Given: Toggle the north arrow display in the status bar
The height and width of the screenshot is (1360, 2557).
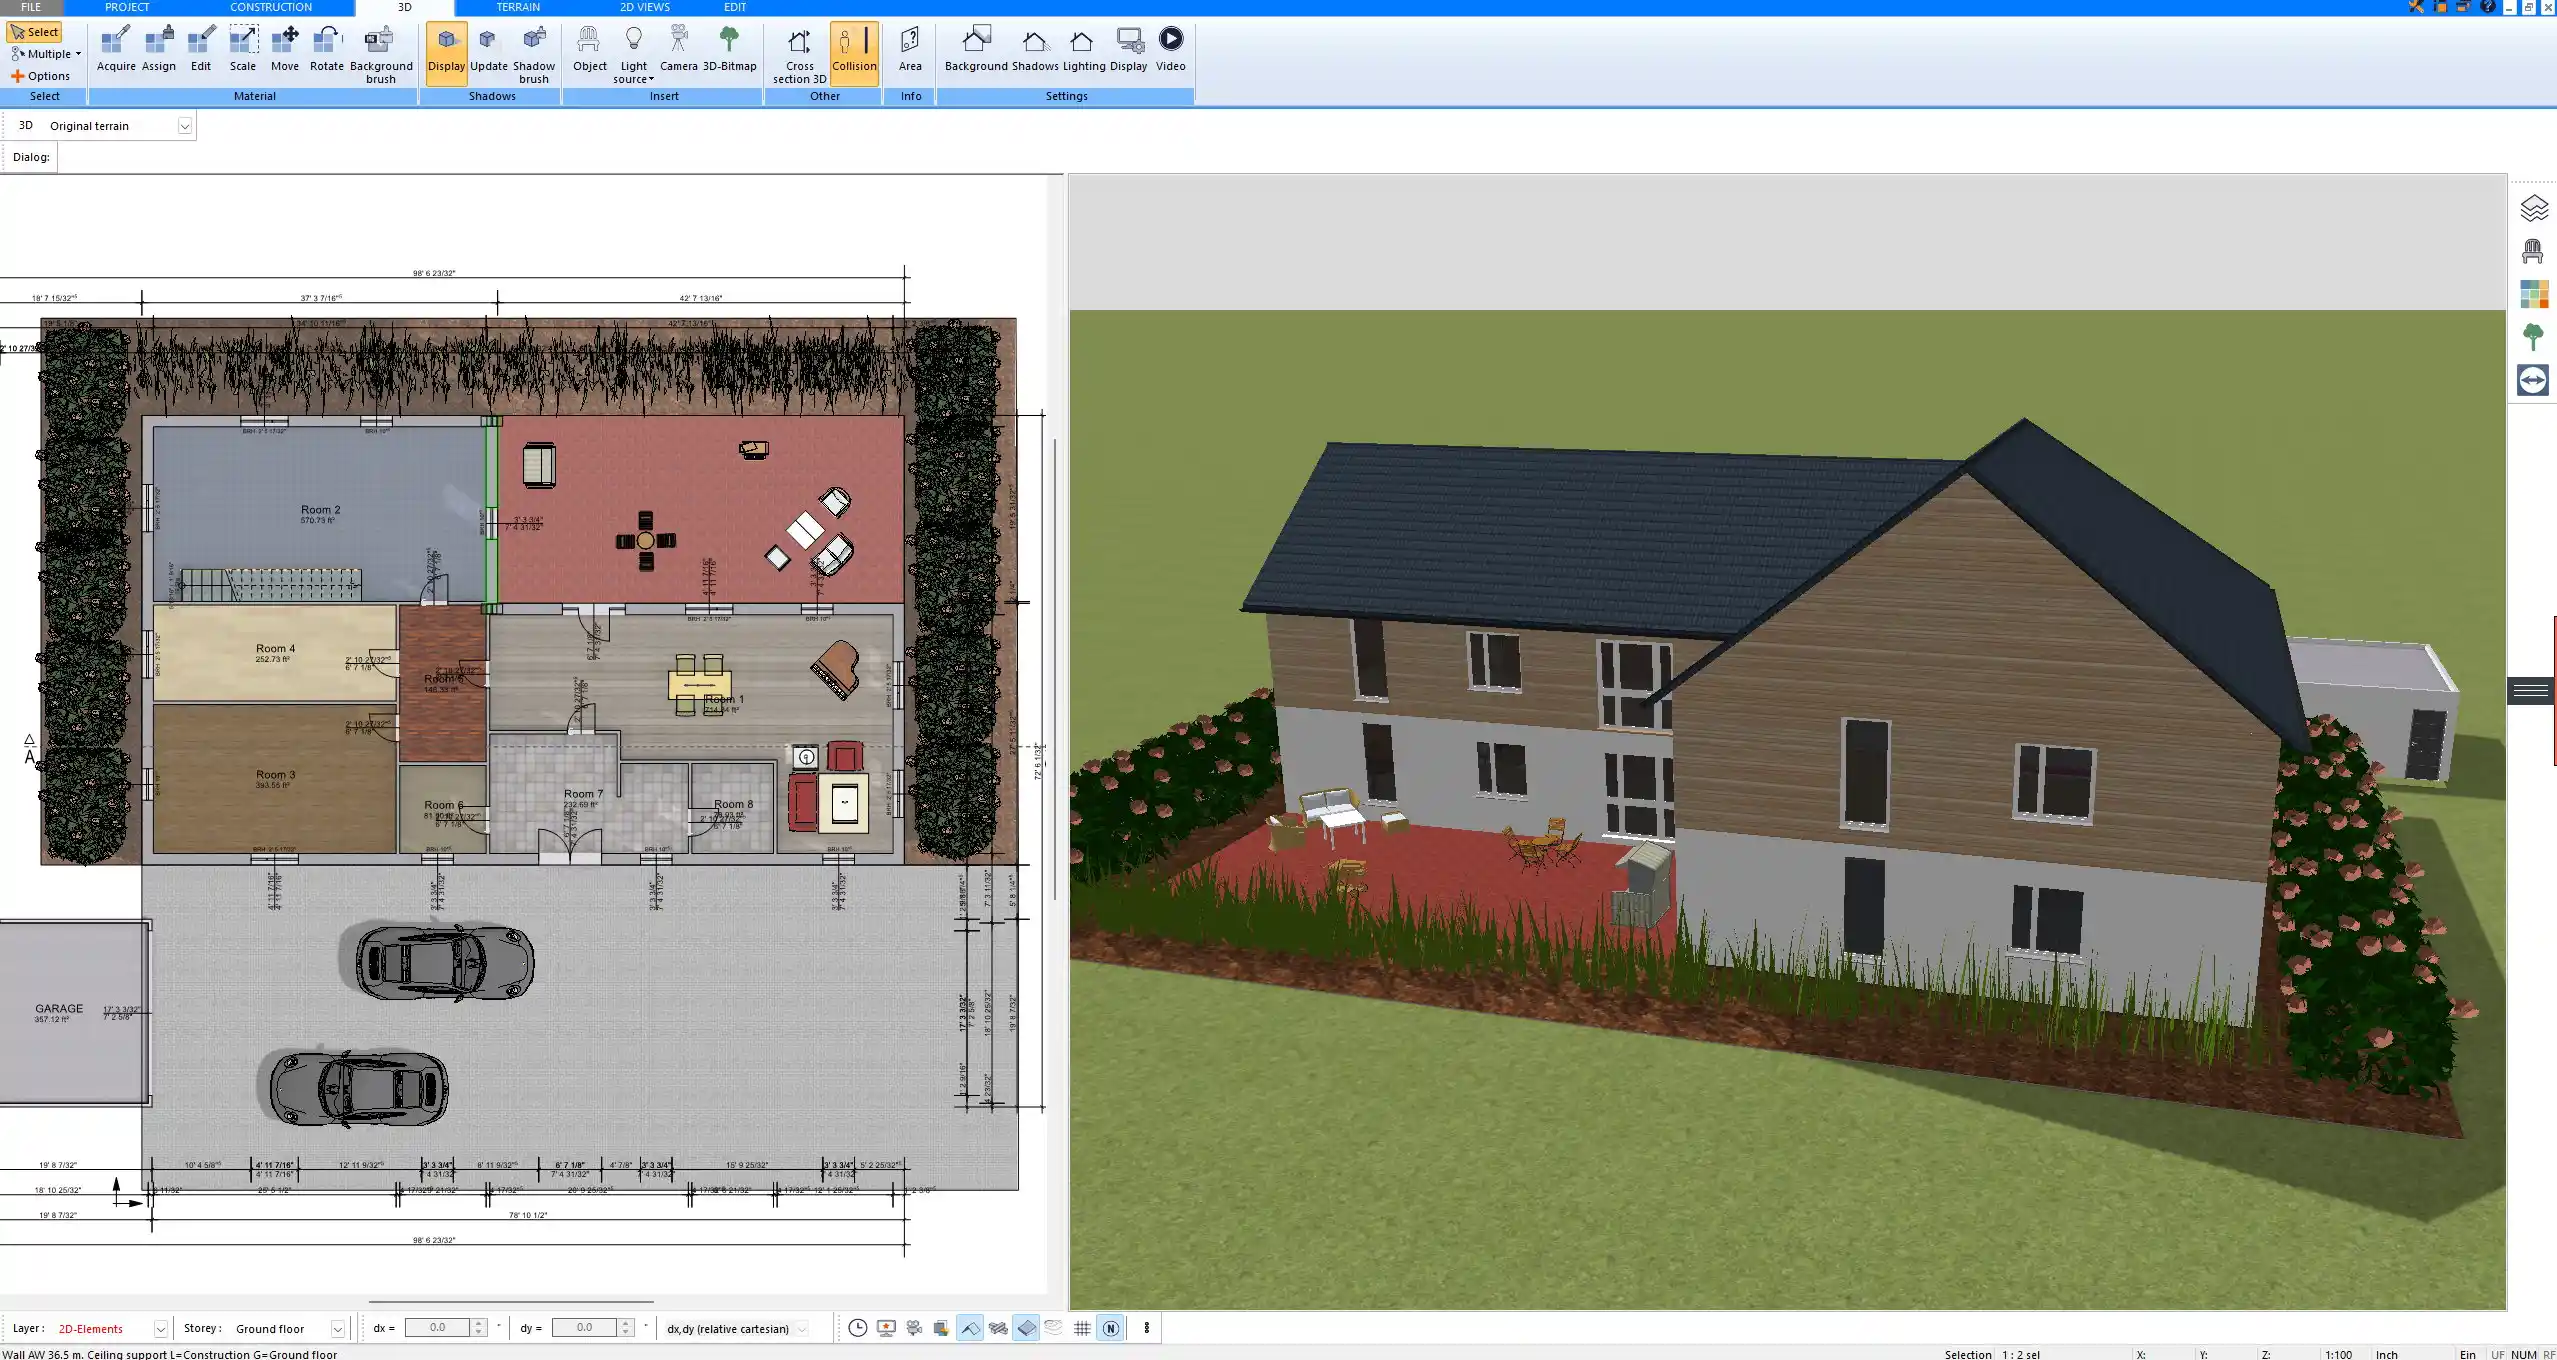Looking at the screenshot, I should click(x=1110, y=1328).
